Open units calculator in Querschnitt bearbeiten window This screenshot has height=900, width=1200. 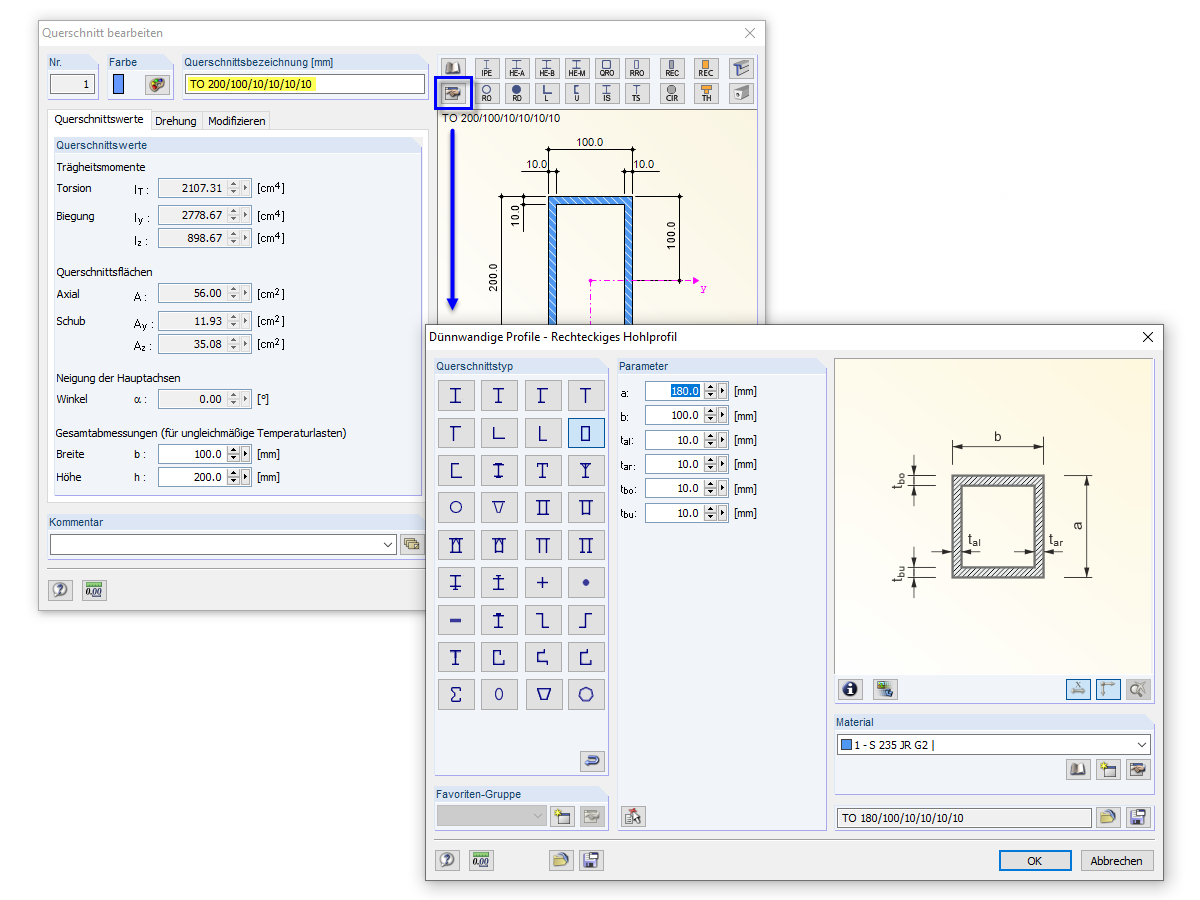tap(94, 590)
